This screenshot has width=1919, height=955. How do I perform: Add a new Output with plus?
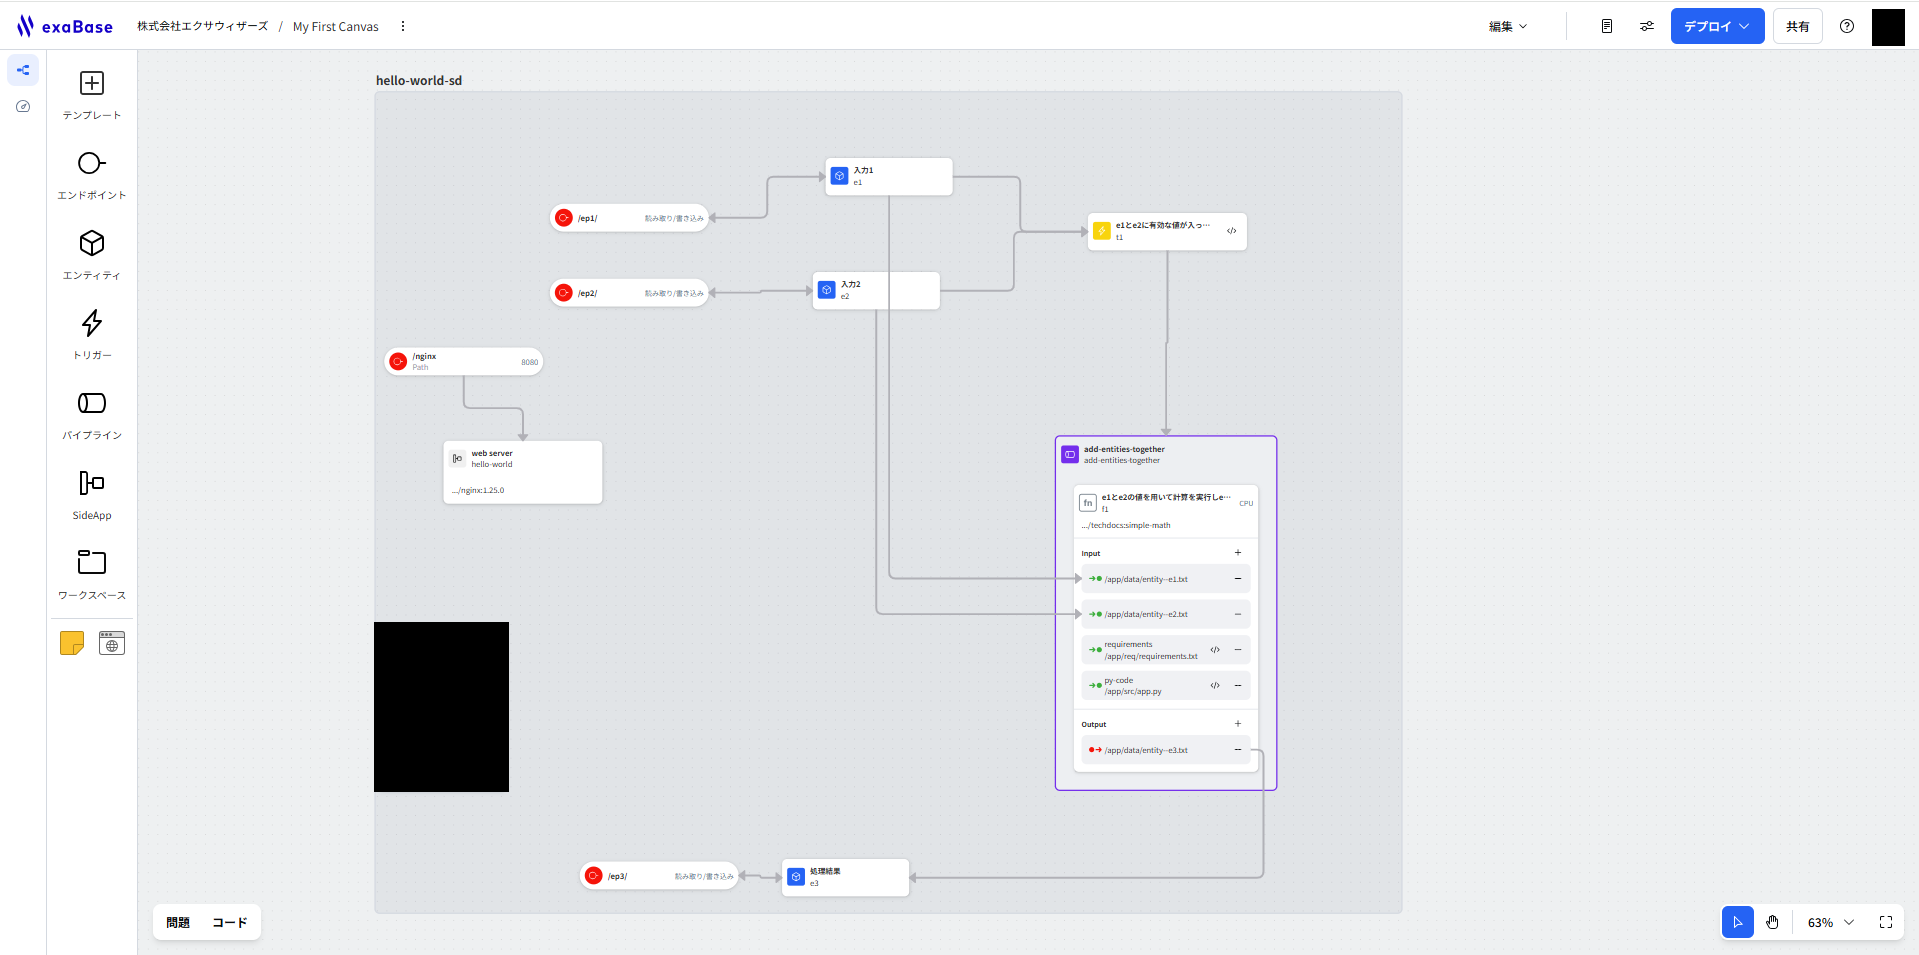point(1238,724)
